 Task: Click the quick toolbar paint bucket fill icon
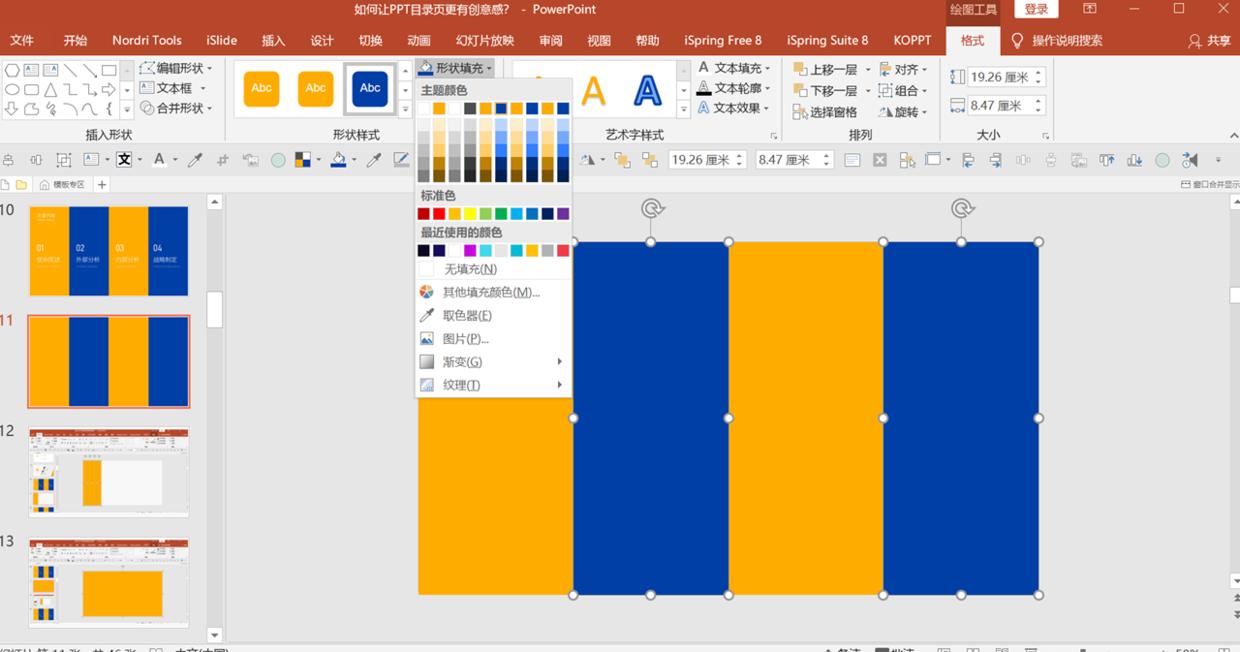click(339, 160)
